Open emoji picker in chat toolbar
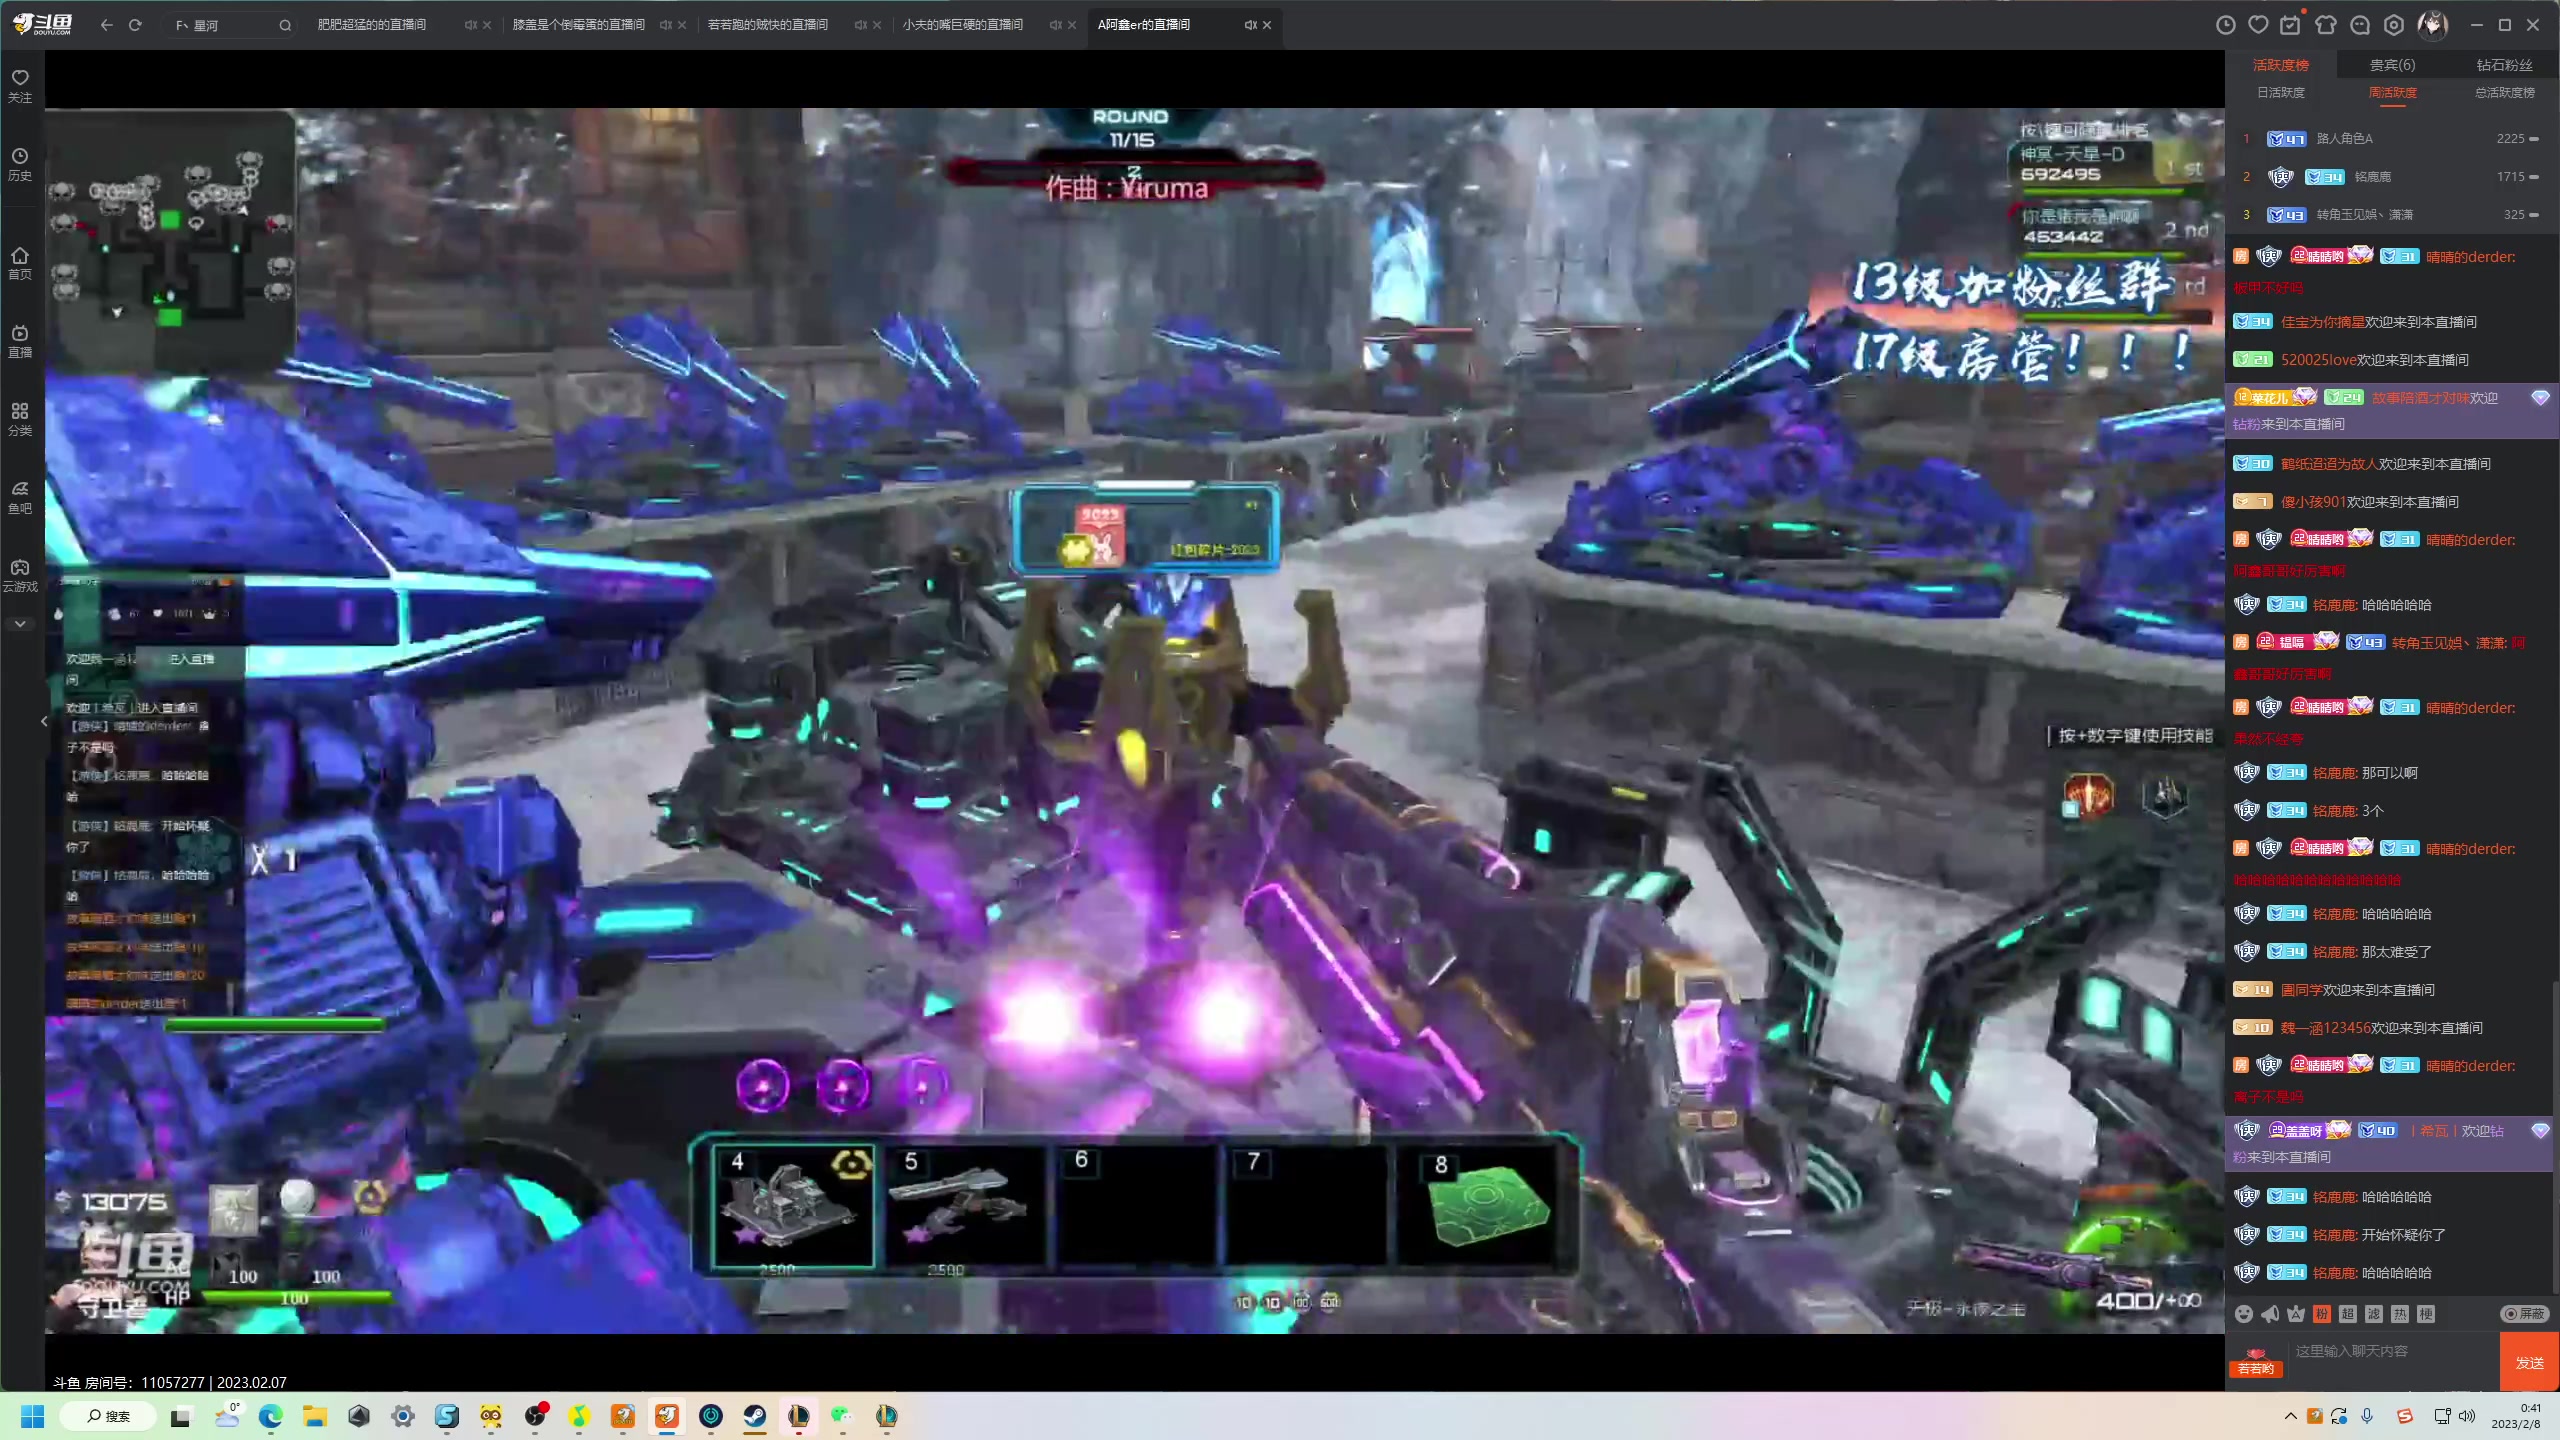 click(x=2244, y=1314)
